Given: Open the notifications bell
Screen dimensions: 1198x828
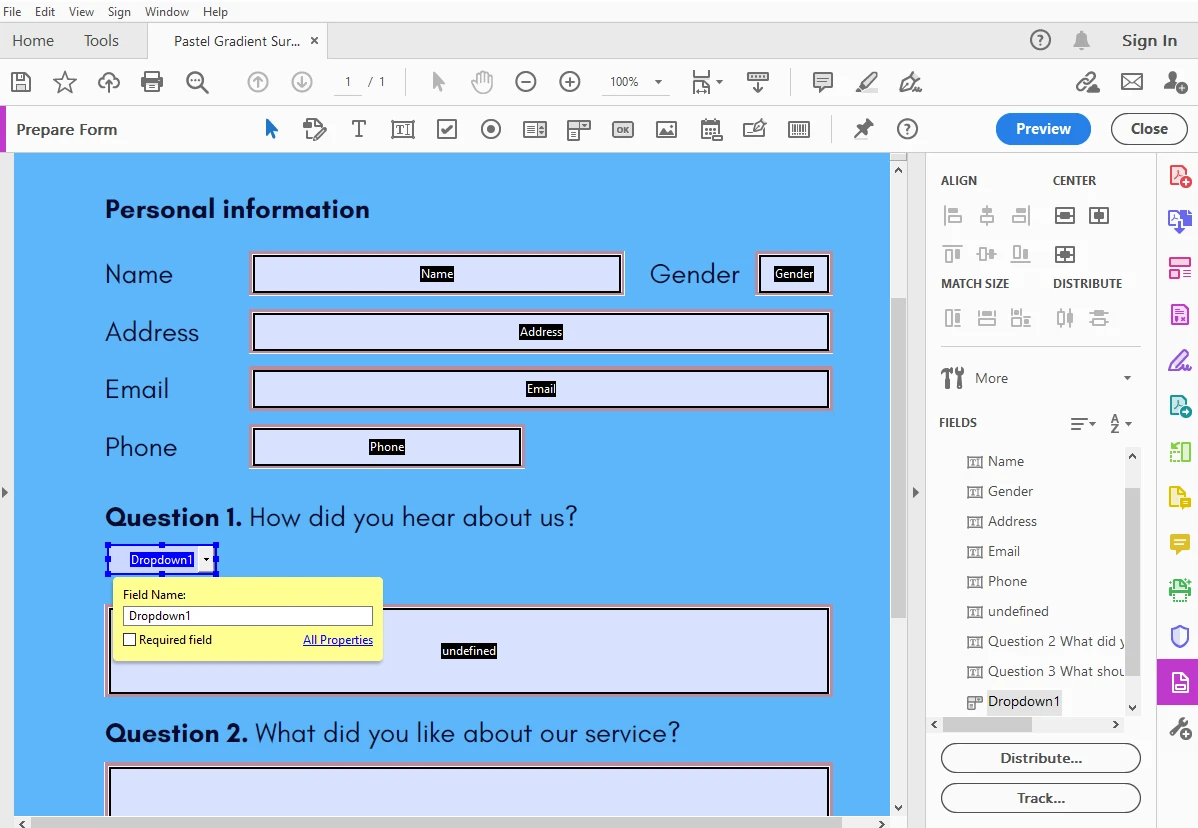Looking at the screenshot, I should (1081, 40).
